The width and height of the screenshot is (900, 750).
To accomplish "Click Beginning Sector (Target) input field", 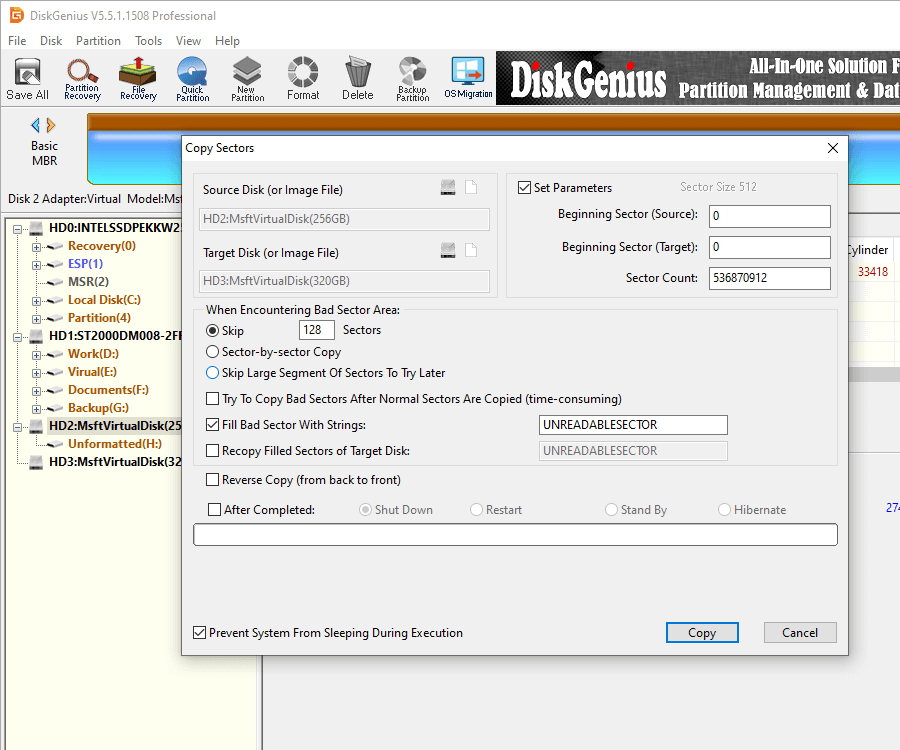I will point(770,247).
